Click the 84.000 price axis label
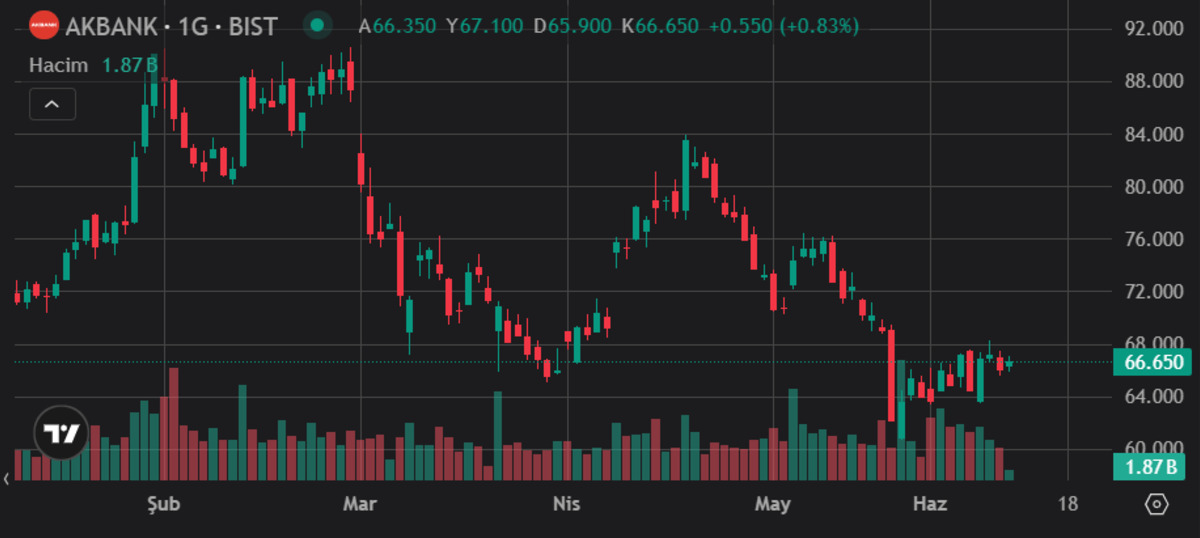The image size is (1200, 538). click(x=1155, y=134)
